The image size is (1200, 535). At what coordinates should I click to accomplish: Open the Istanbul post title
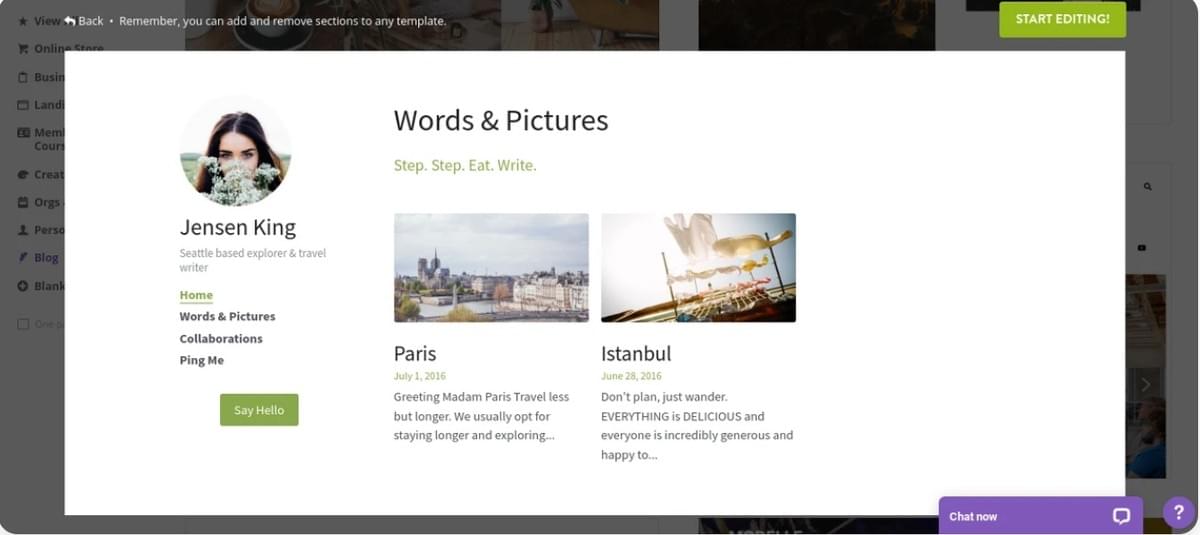636,353
